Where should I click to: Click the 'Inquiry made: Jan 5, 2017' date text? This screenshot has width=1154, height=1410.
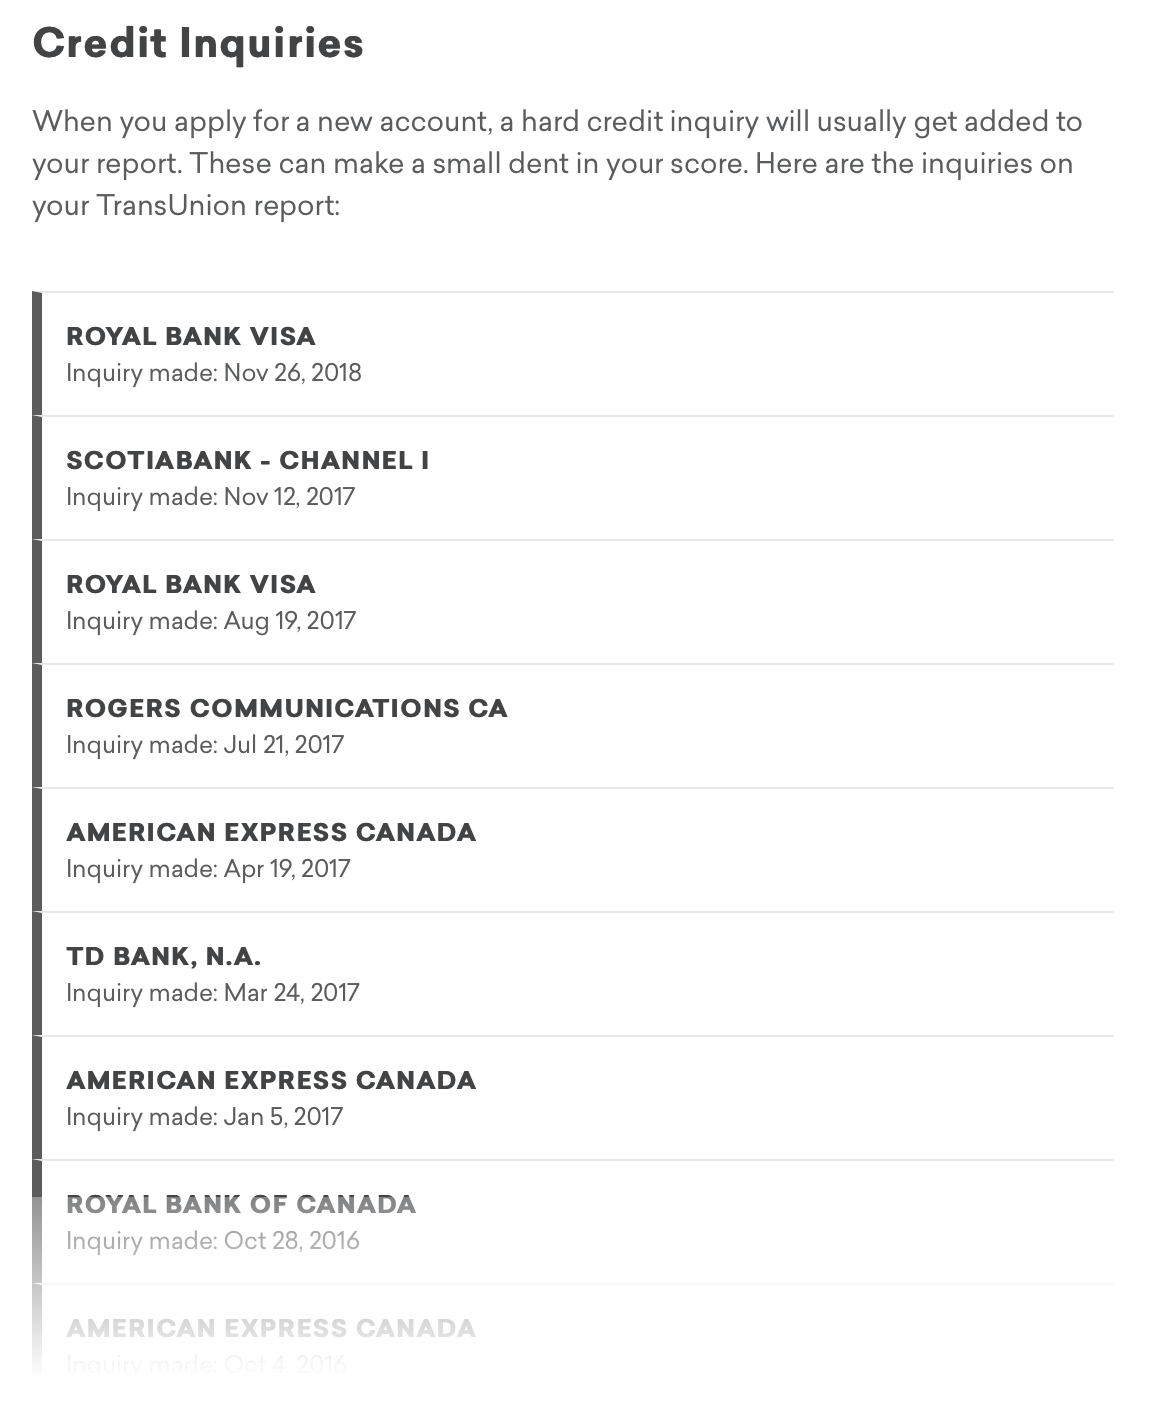204,1117
